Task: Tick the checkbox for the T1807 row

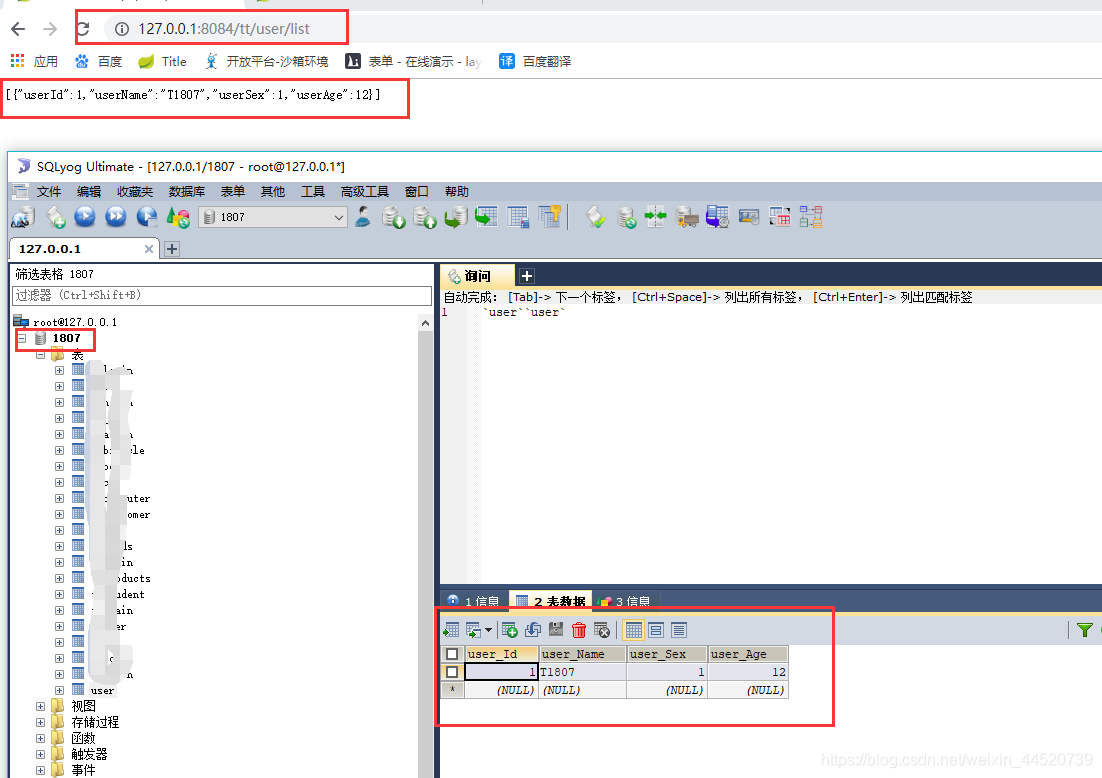Action: [452, 673]
